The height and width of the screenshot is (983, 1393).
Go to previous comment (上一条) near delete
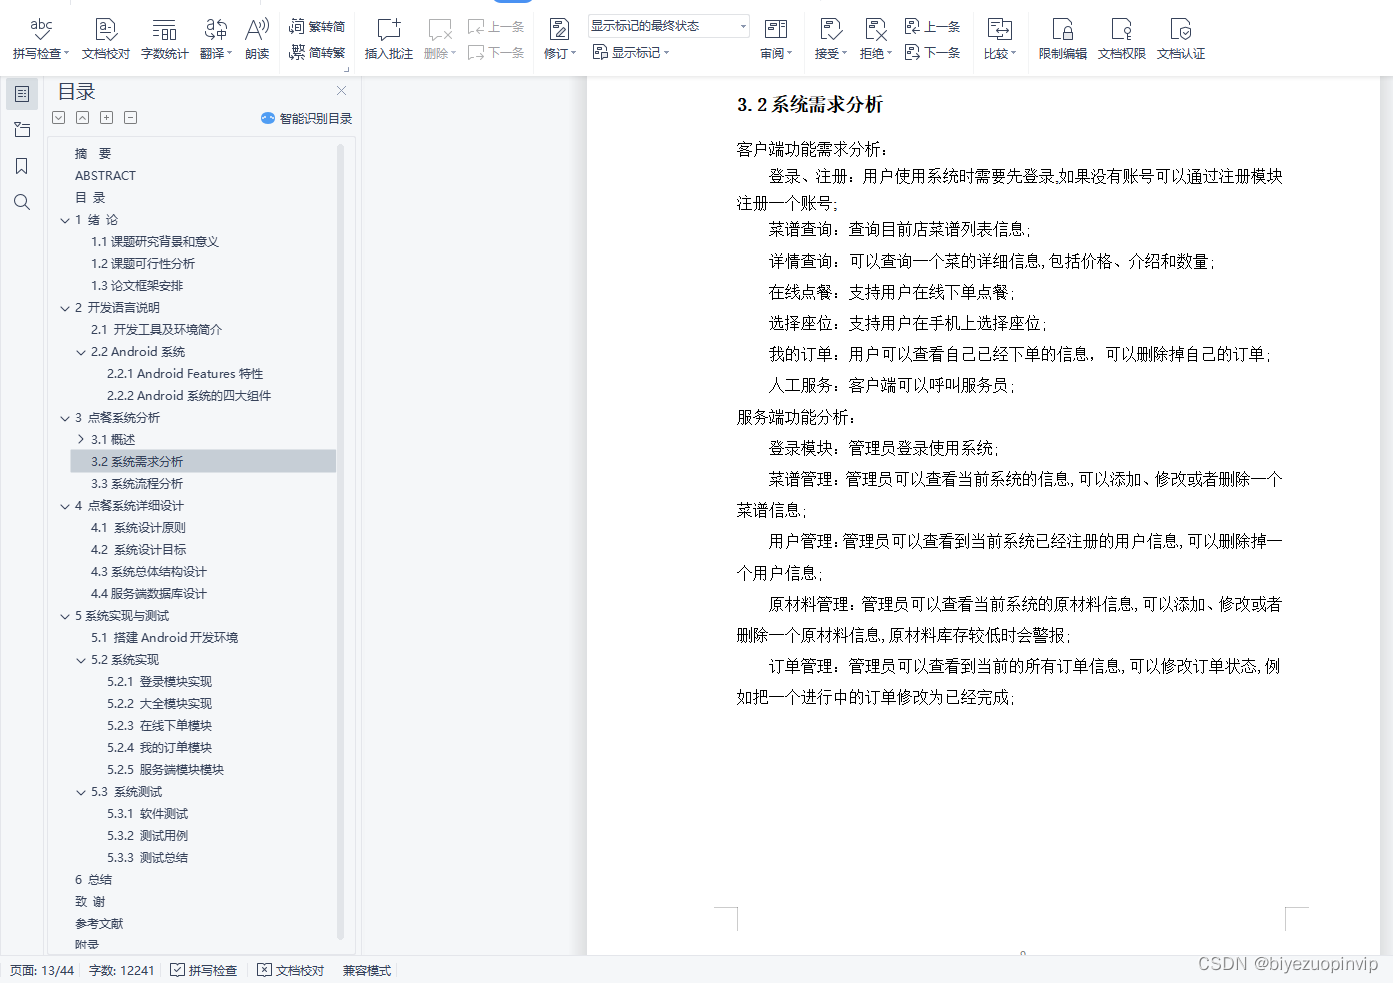click(x=496, y=26)
